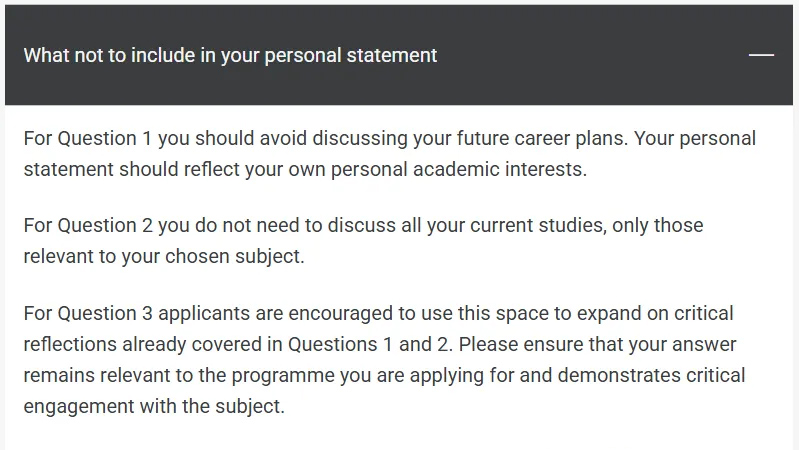
Task: Click "relevant to your chosen subject" text
Action: point(163,256)
